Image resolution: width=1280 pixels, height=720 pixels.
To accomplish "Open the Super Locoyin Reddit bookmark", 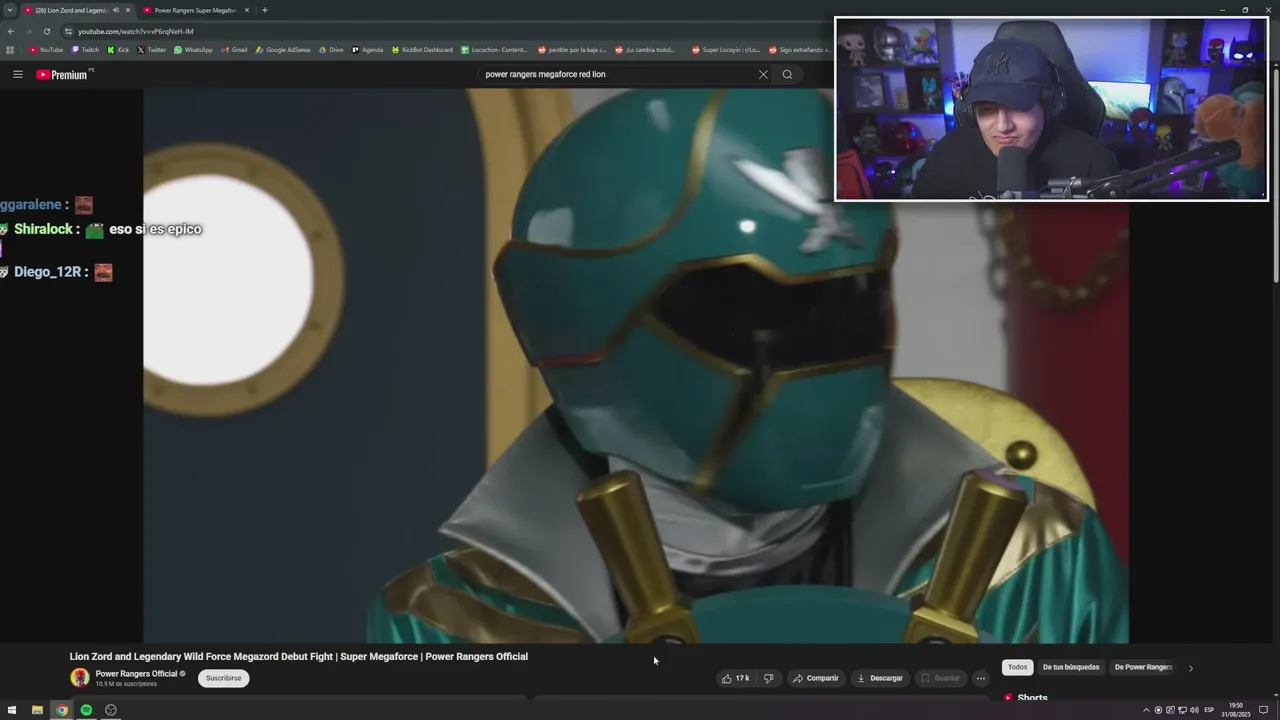I will [x=725, y=50].
